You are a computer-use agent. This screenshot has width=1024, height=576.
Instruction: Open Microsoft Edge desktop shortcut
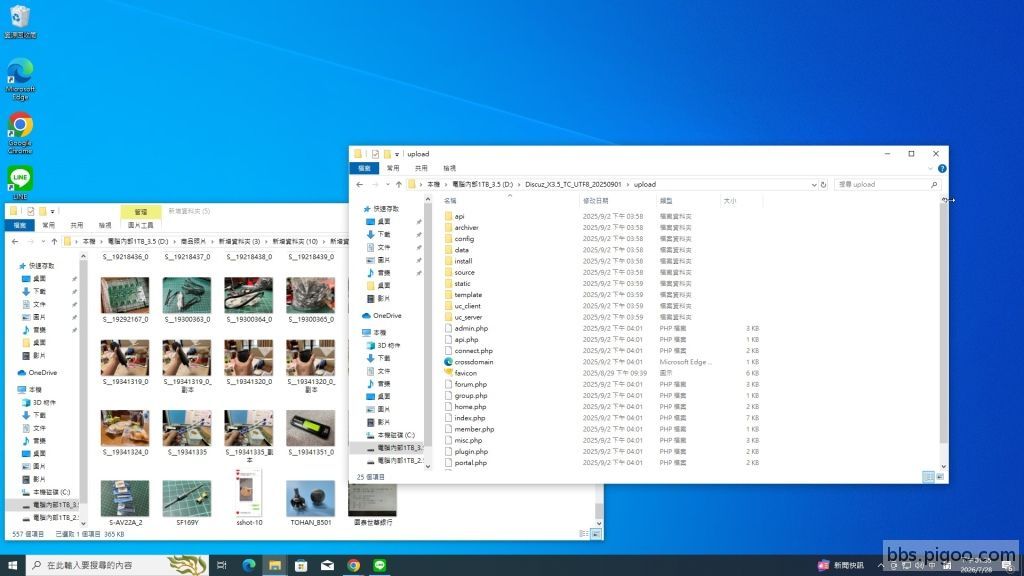(20, 79)
